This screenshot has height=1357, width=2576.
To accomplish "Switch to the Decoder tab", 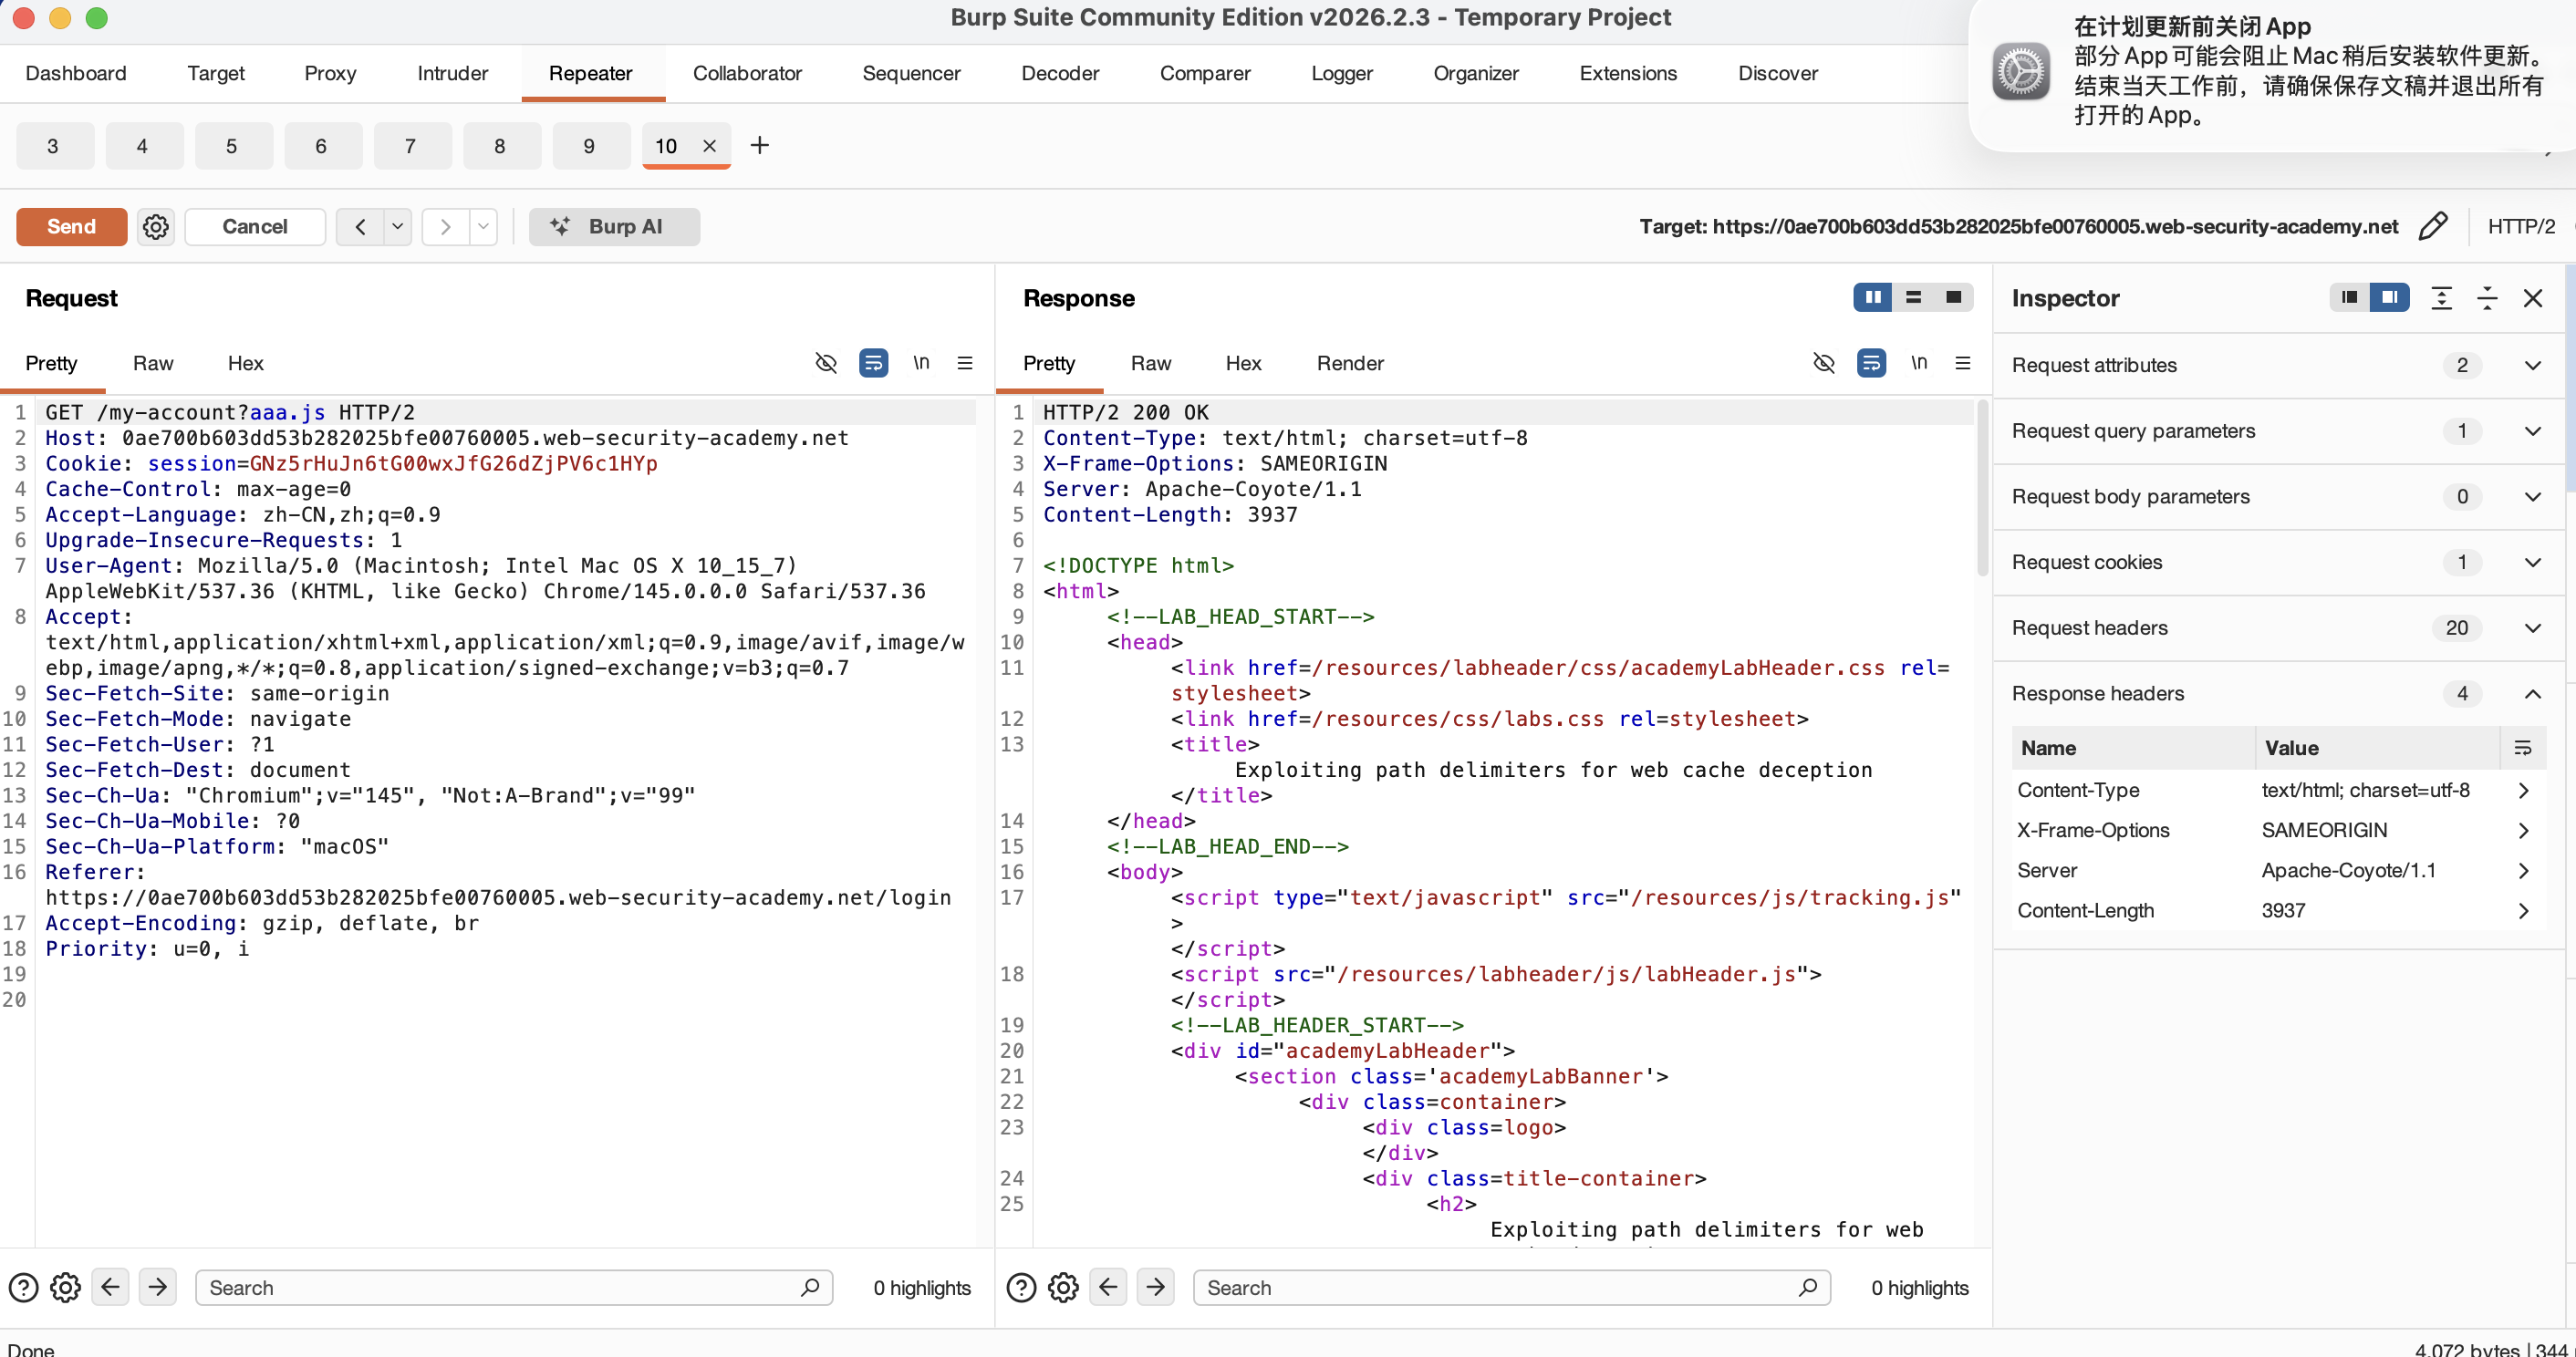I will [x=1060, y=73].
